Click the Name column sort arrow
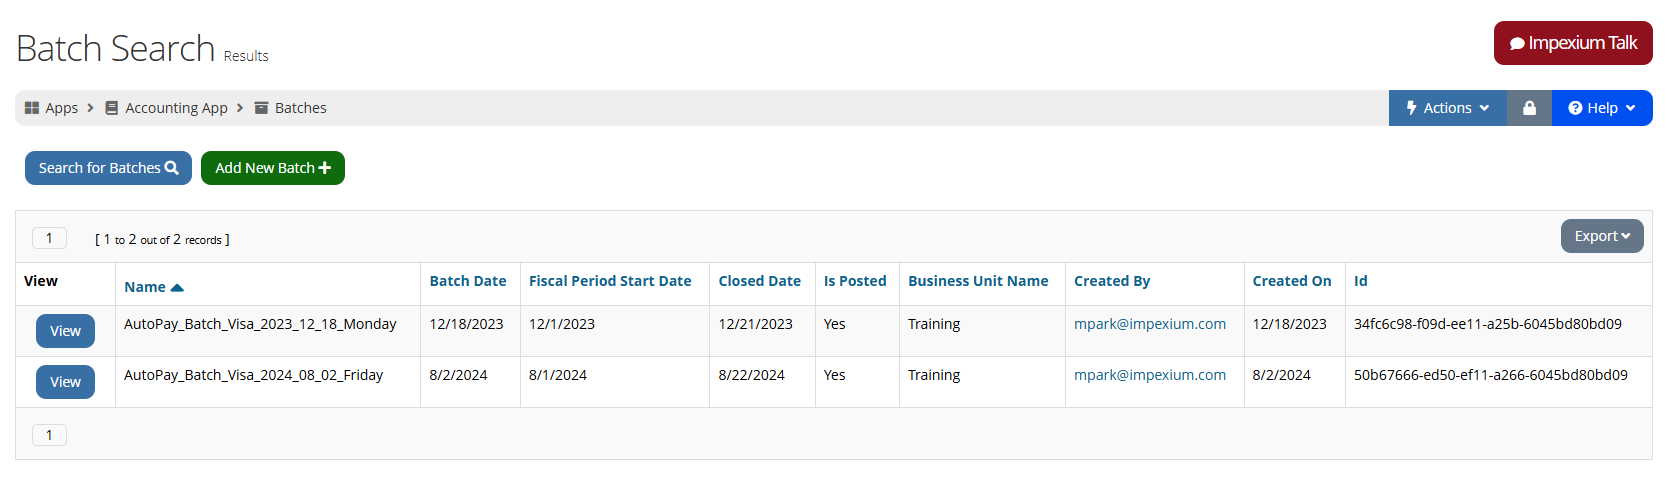This screenshot has height=487, width=1666. click(x=177, y=288)
